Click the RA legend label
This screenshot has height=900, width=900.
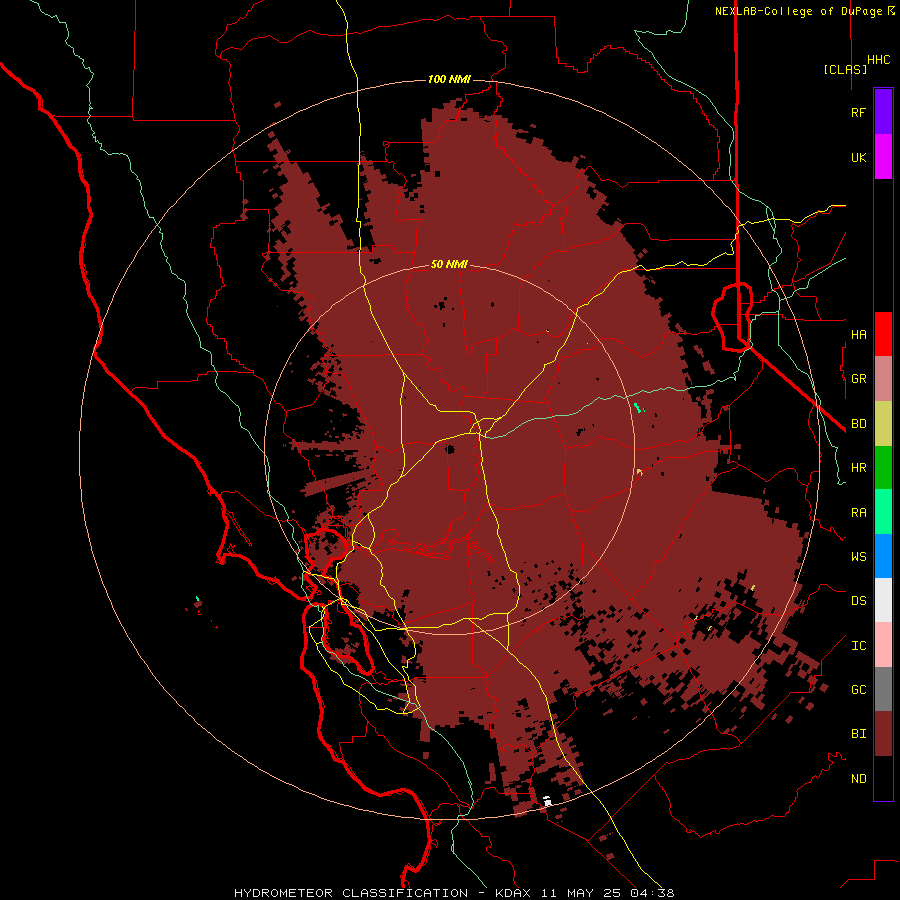tap(859, 513)
